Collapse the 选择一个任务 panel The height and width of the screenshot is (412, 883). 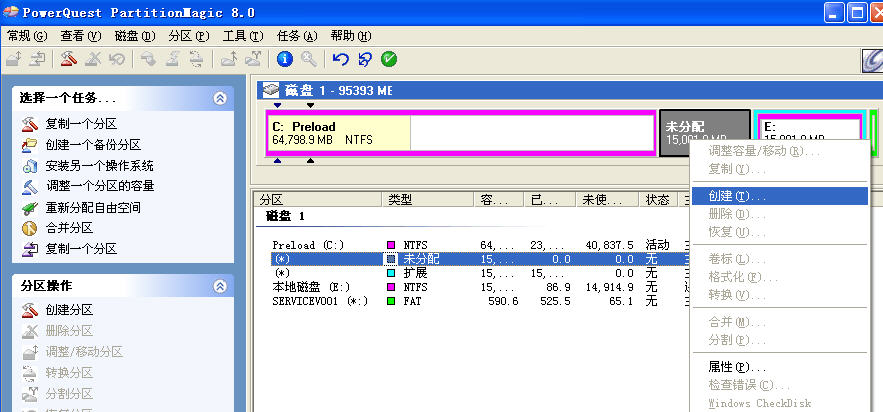tap(220, 98)
